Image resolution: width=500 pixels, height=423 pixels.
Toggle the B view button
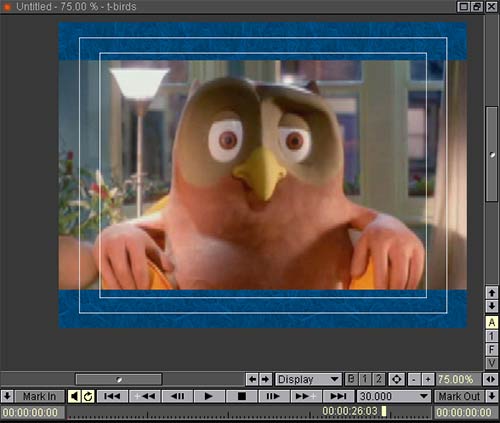click(x=351, y=379)
